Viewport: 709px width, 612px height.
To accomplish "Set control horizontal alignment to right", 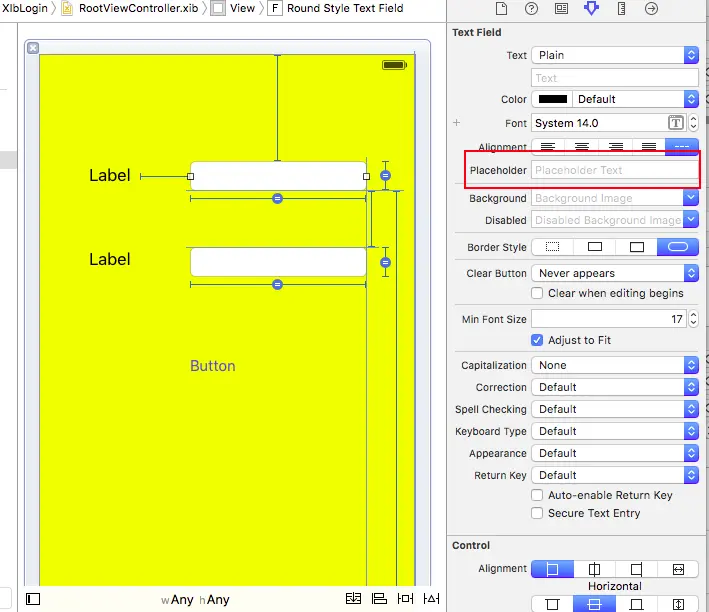I will coord(636,569).
